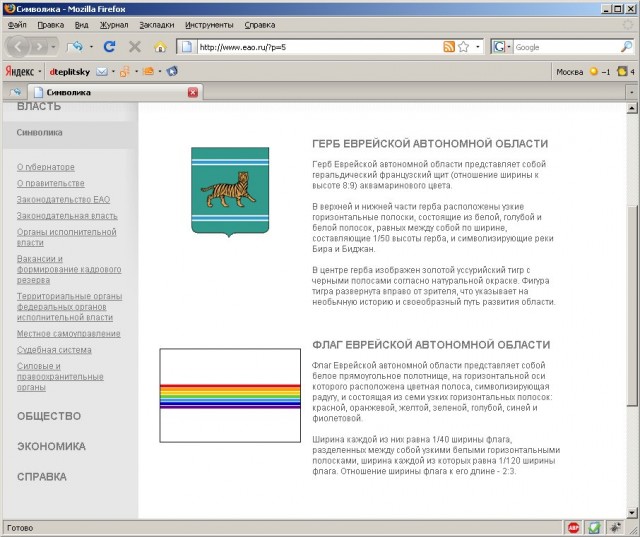The image size is (640, 537).
Task: Open dropdown next to the overlapping squares icon
Action: coord(136,72)
